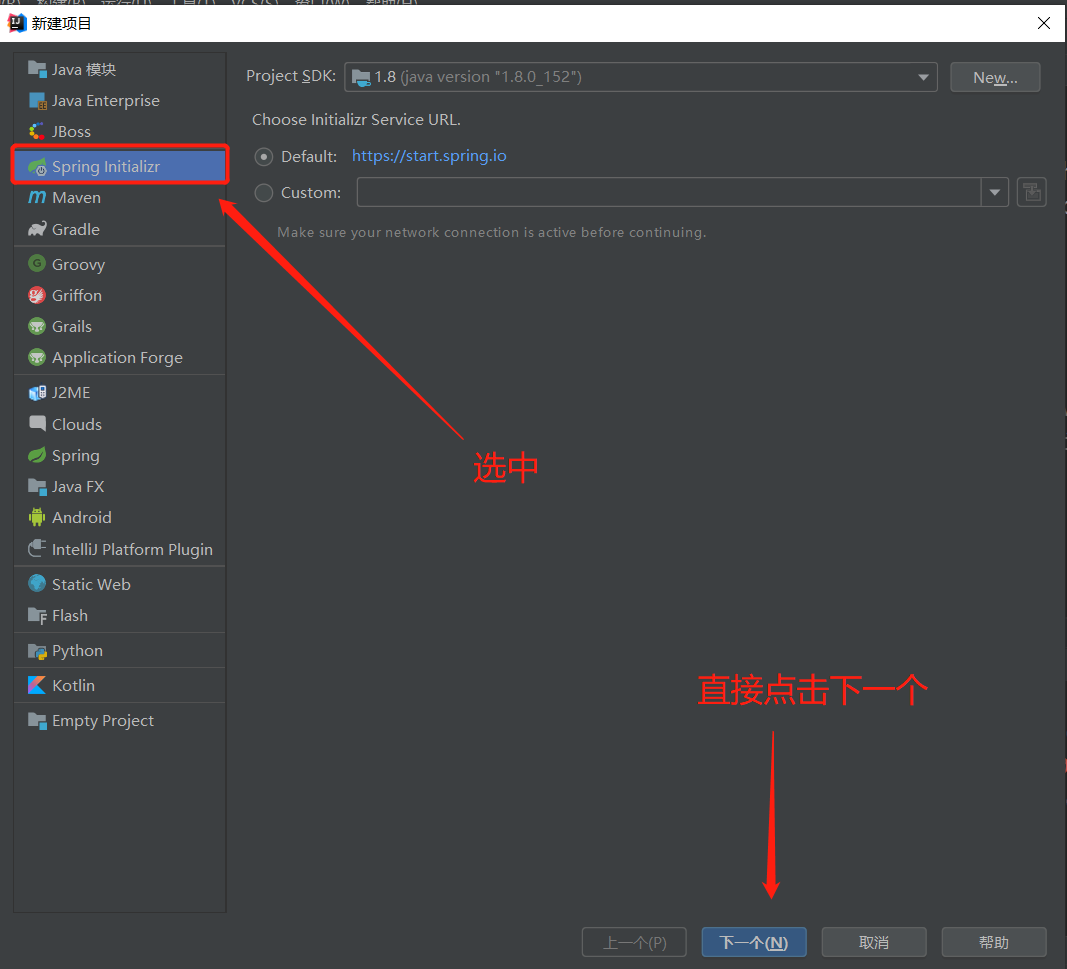This screenshot has height=969, width=1067.
Task: Click the Spring Initializr leaf icon
Action: tap(37, 167)
